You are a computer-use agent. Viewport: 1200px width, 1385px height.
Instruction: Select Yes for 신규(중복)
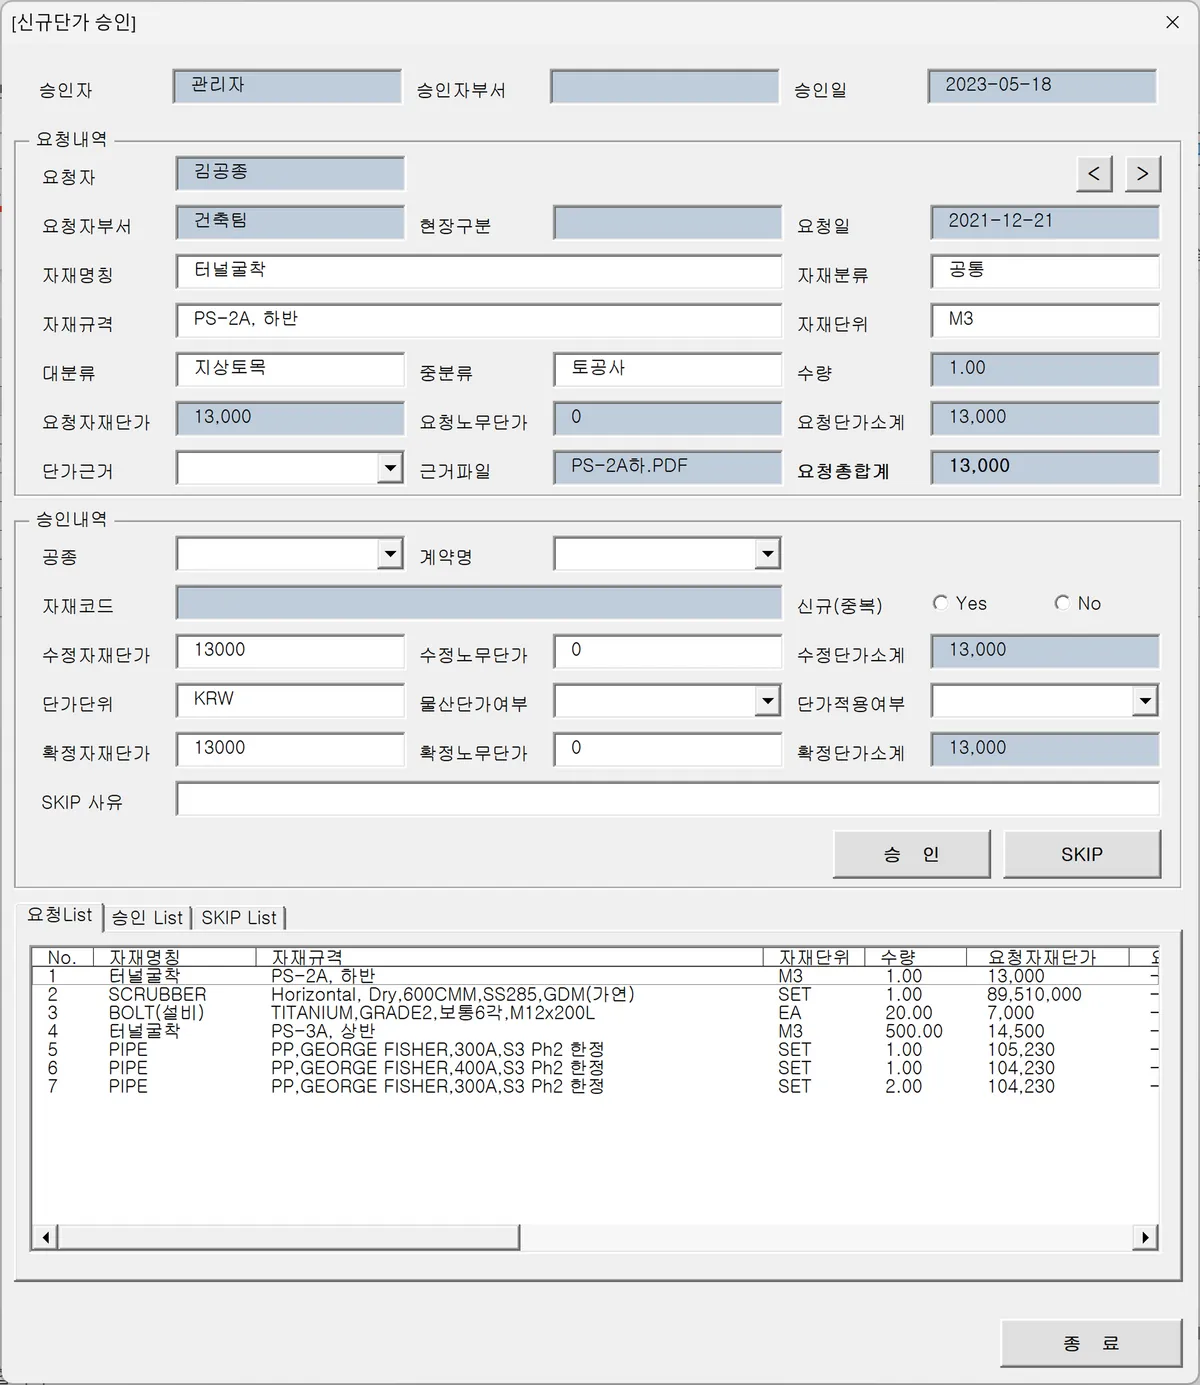point(941,602)
